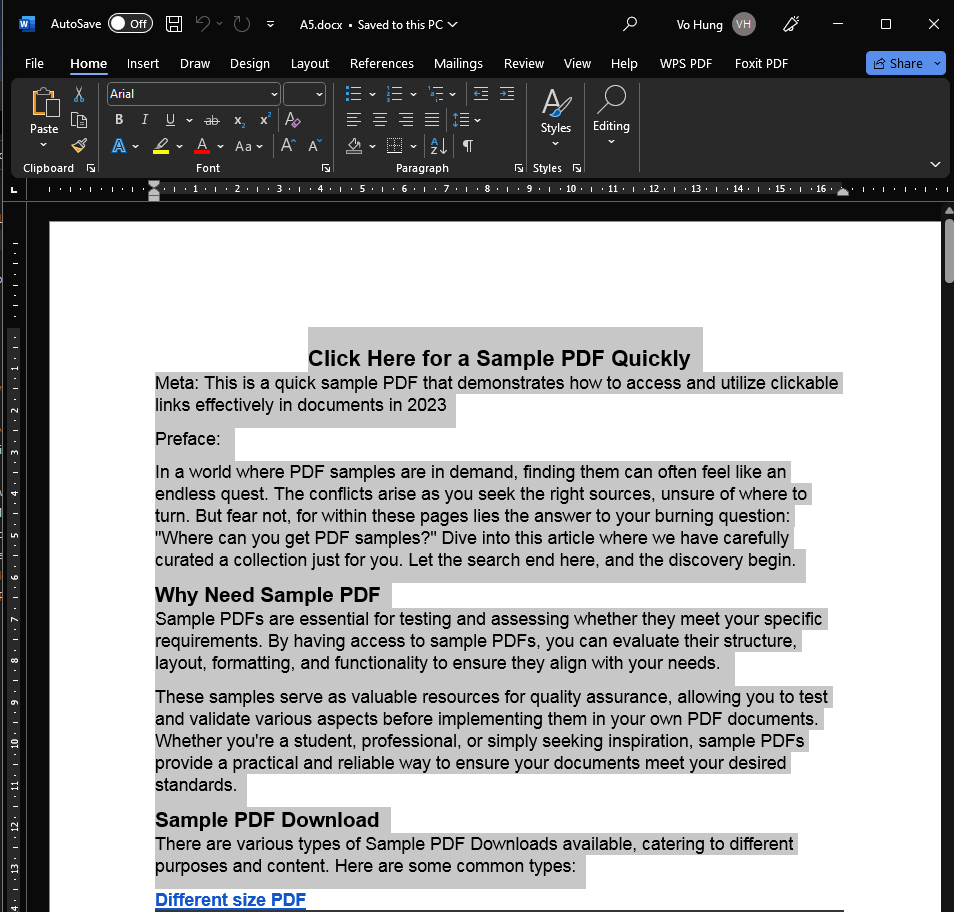Apply Subscript formatting
This screenshot has height=912, width=954.
tap(239, 120)
